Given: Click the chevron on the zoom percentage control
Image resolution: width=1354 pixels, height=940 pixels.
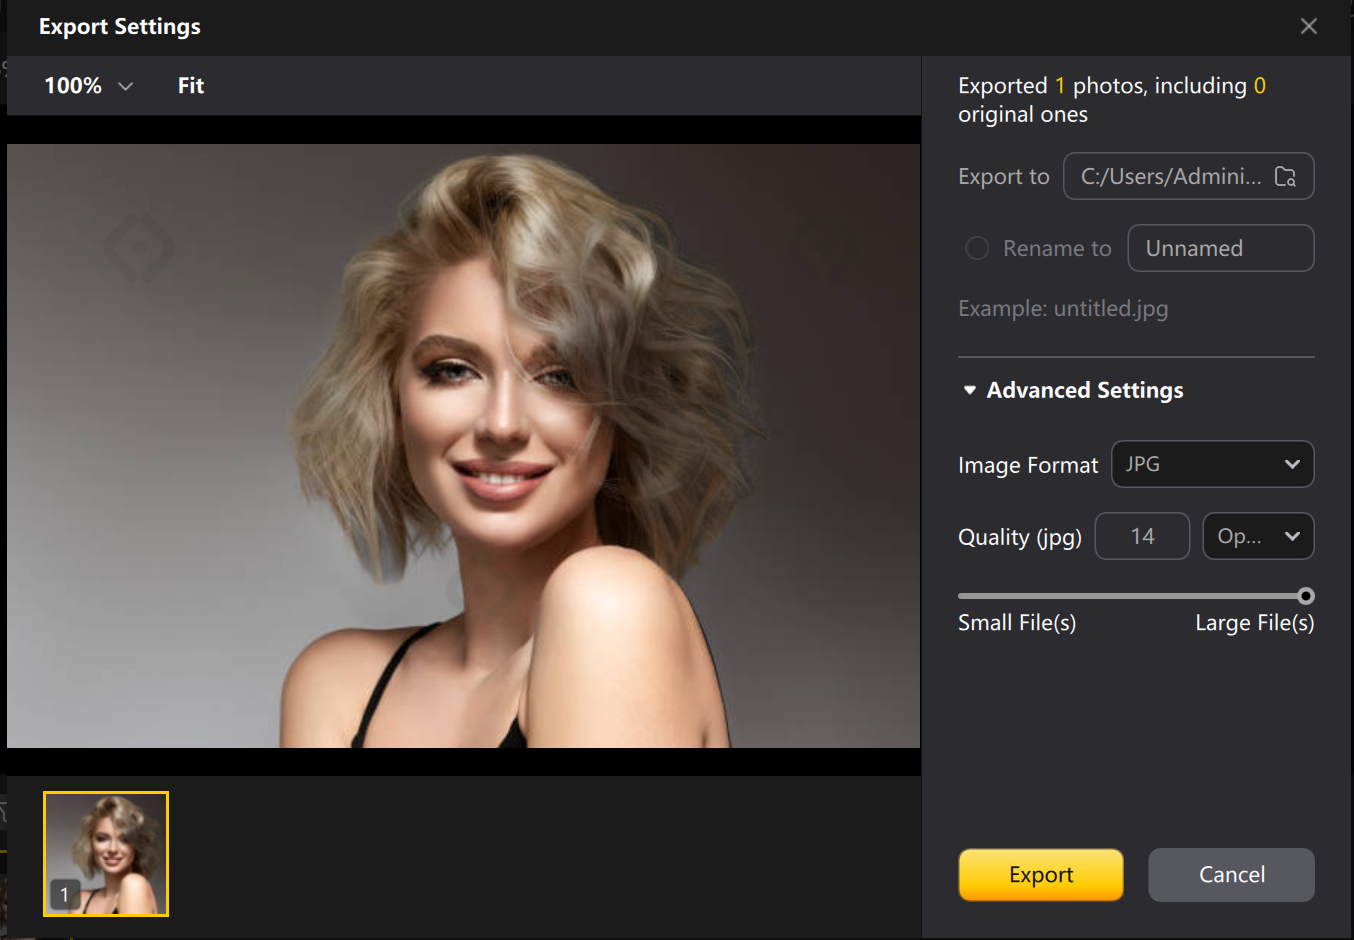Looking at the screenshot, I should [x=126, y=86].
